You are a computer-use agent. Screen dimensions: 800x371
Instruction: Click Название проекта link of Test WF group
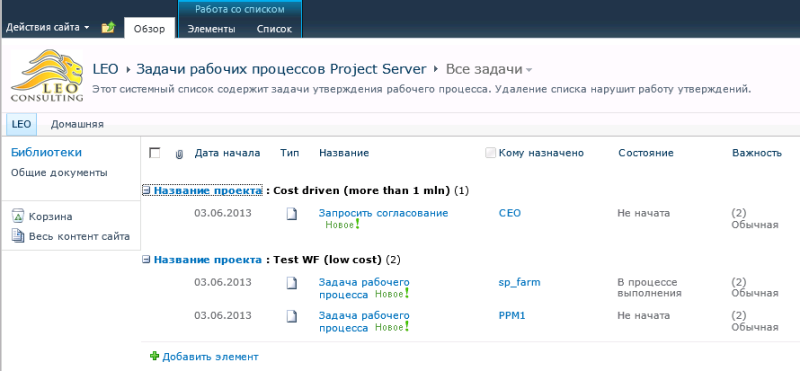click(x=208, y=260)
